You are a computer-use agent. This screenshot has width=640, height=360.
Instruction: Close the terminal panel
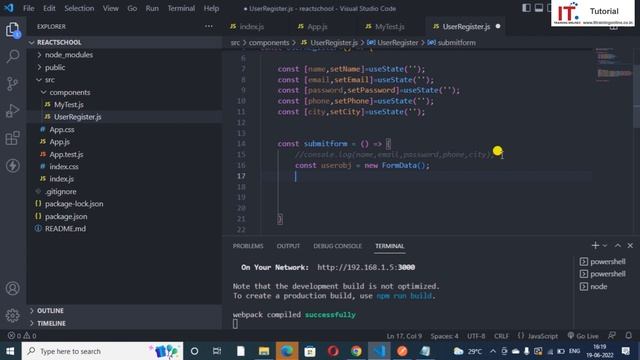630,245
